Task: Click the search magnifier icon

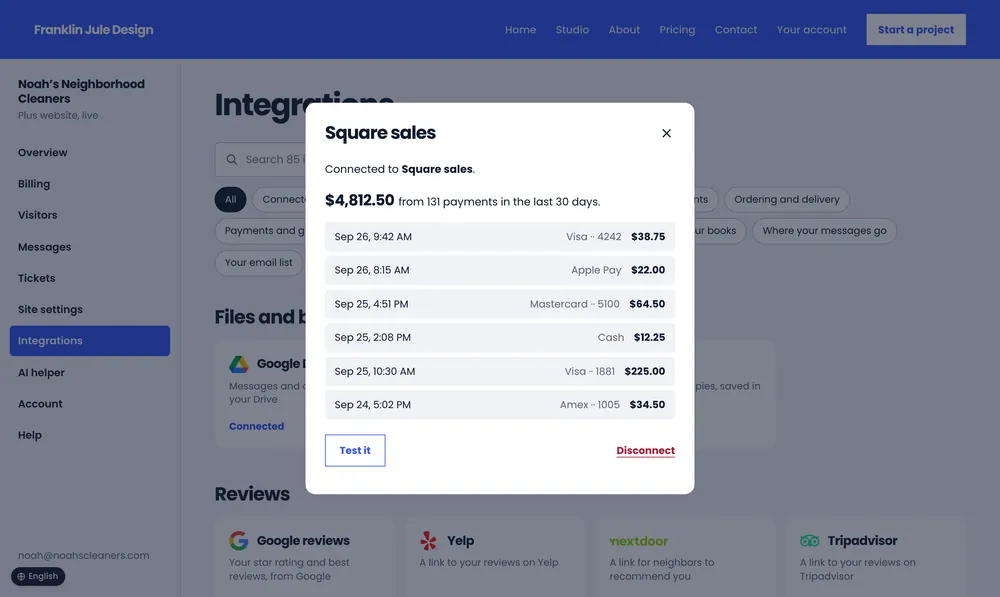Action: coord(232,159)
